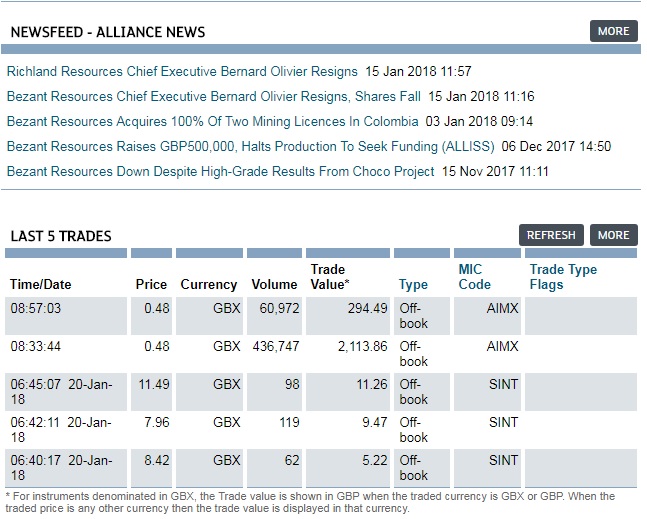
Task: Select the 06:45:07 20-Jan-18 trade time
Action: click(66, 392)
